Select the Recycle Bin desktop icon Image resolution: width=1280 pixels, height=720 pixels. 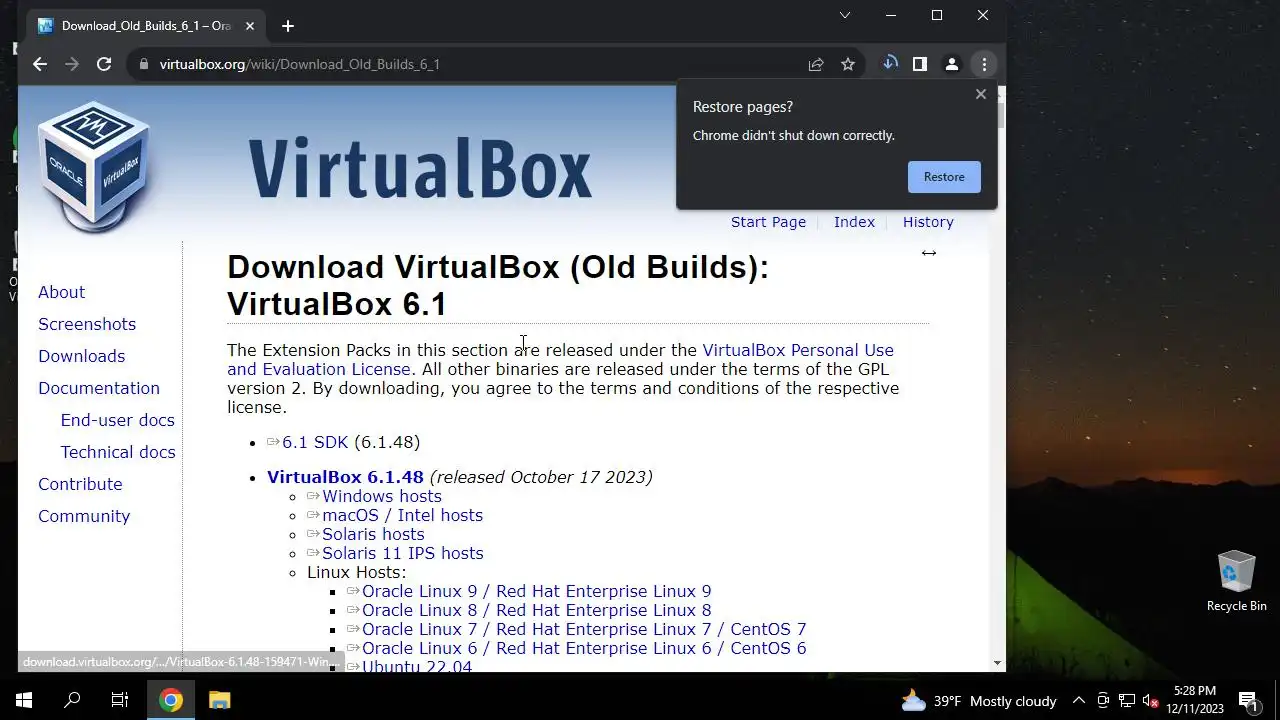[x=1237, y=580]
